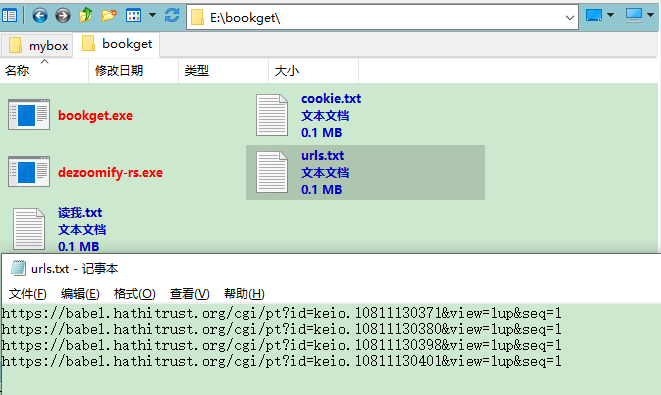Open the 帮助(H) menu in Notepad
The height and width of the screenshot is (395, 661).
(244, 294)
